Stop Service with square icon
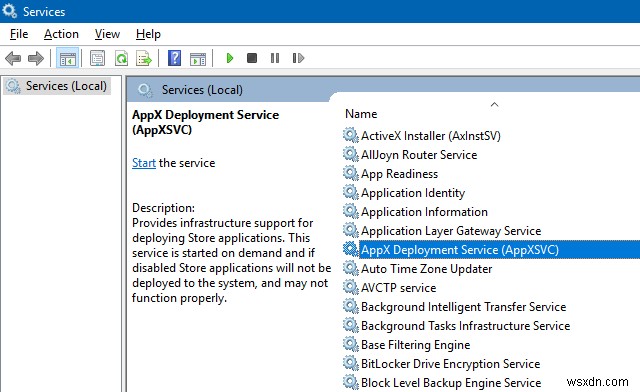 pos(252,58)
